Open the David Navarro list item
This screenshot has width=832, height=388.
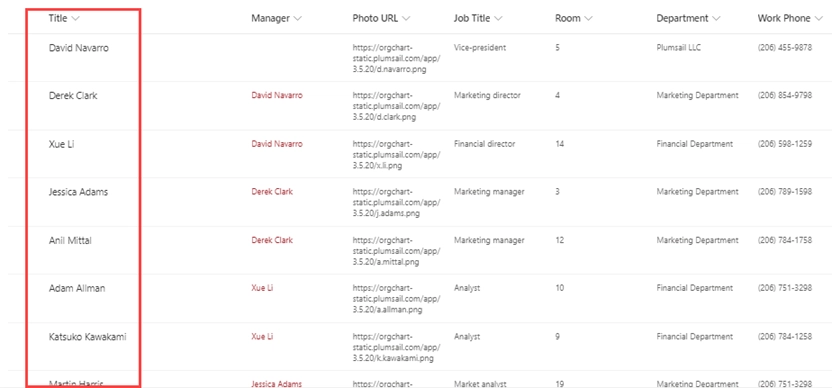point(79,48)
